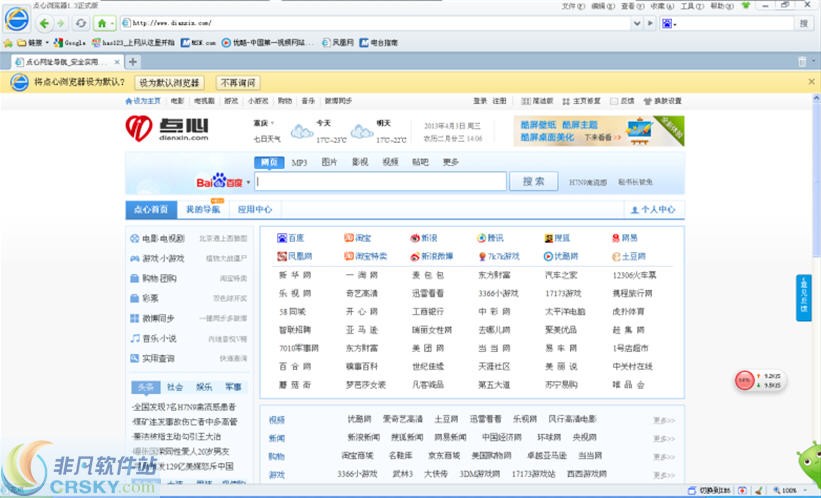Open the Baidu search engine selector
821x498 pixels.
tap(669, 23)
